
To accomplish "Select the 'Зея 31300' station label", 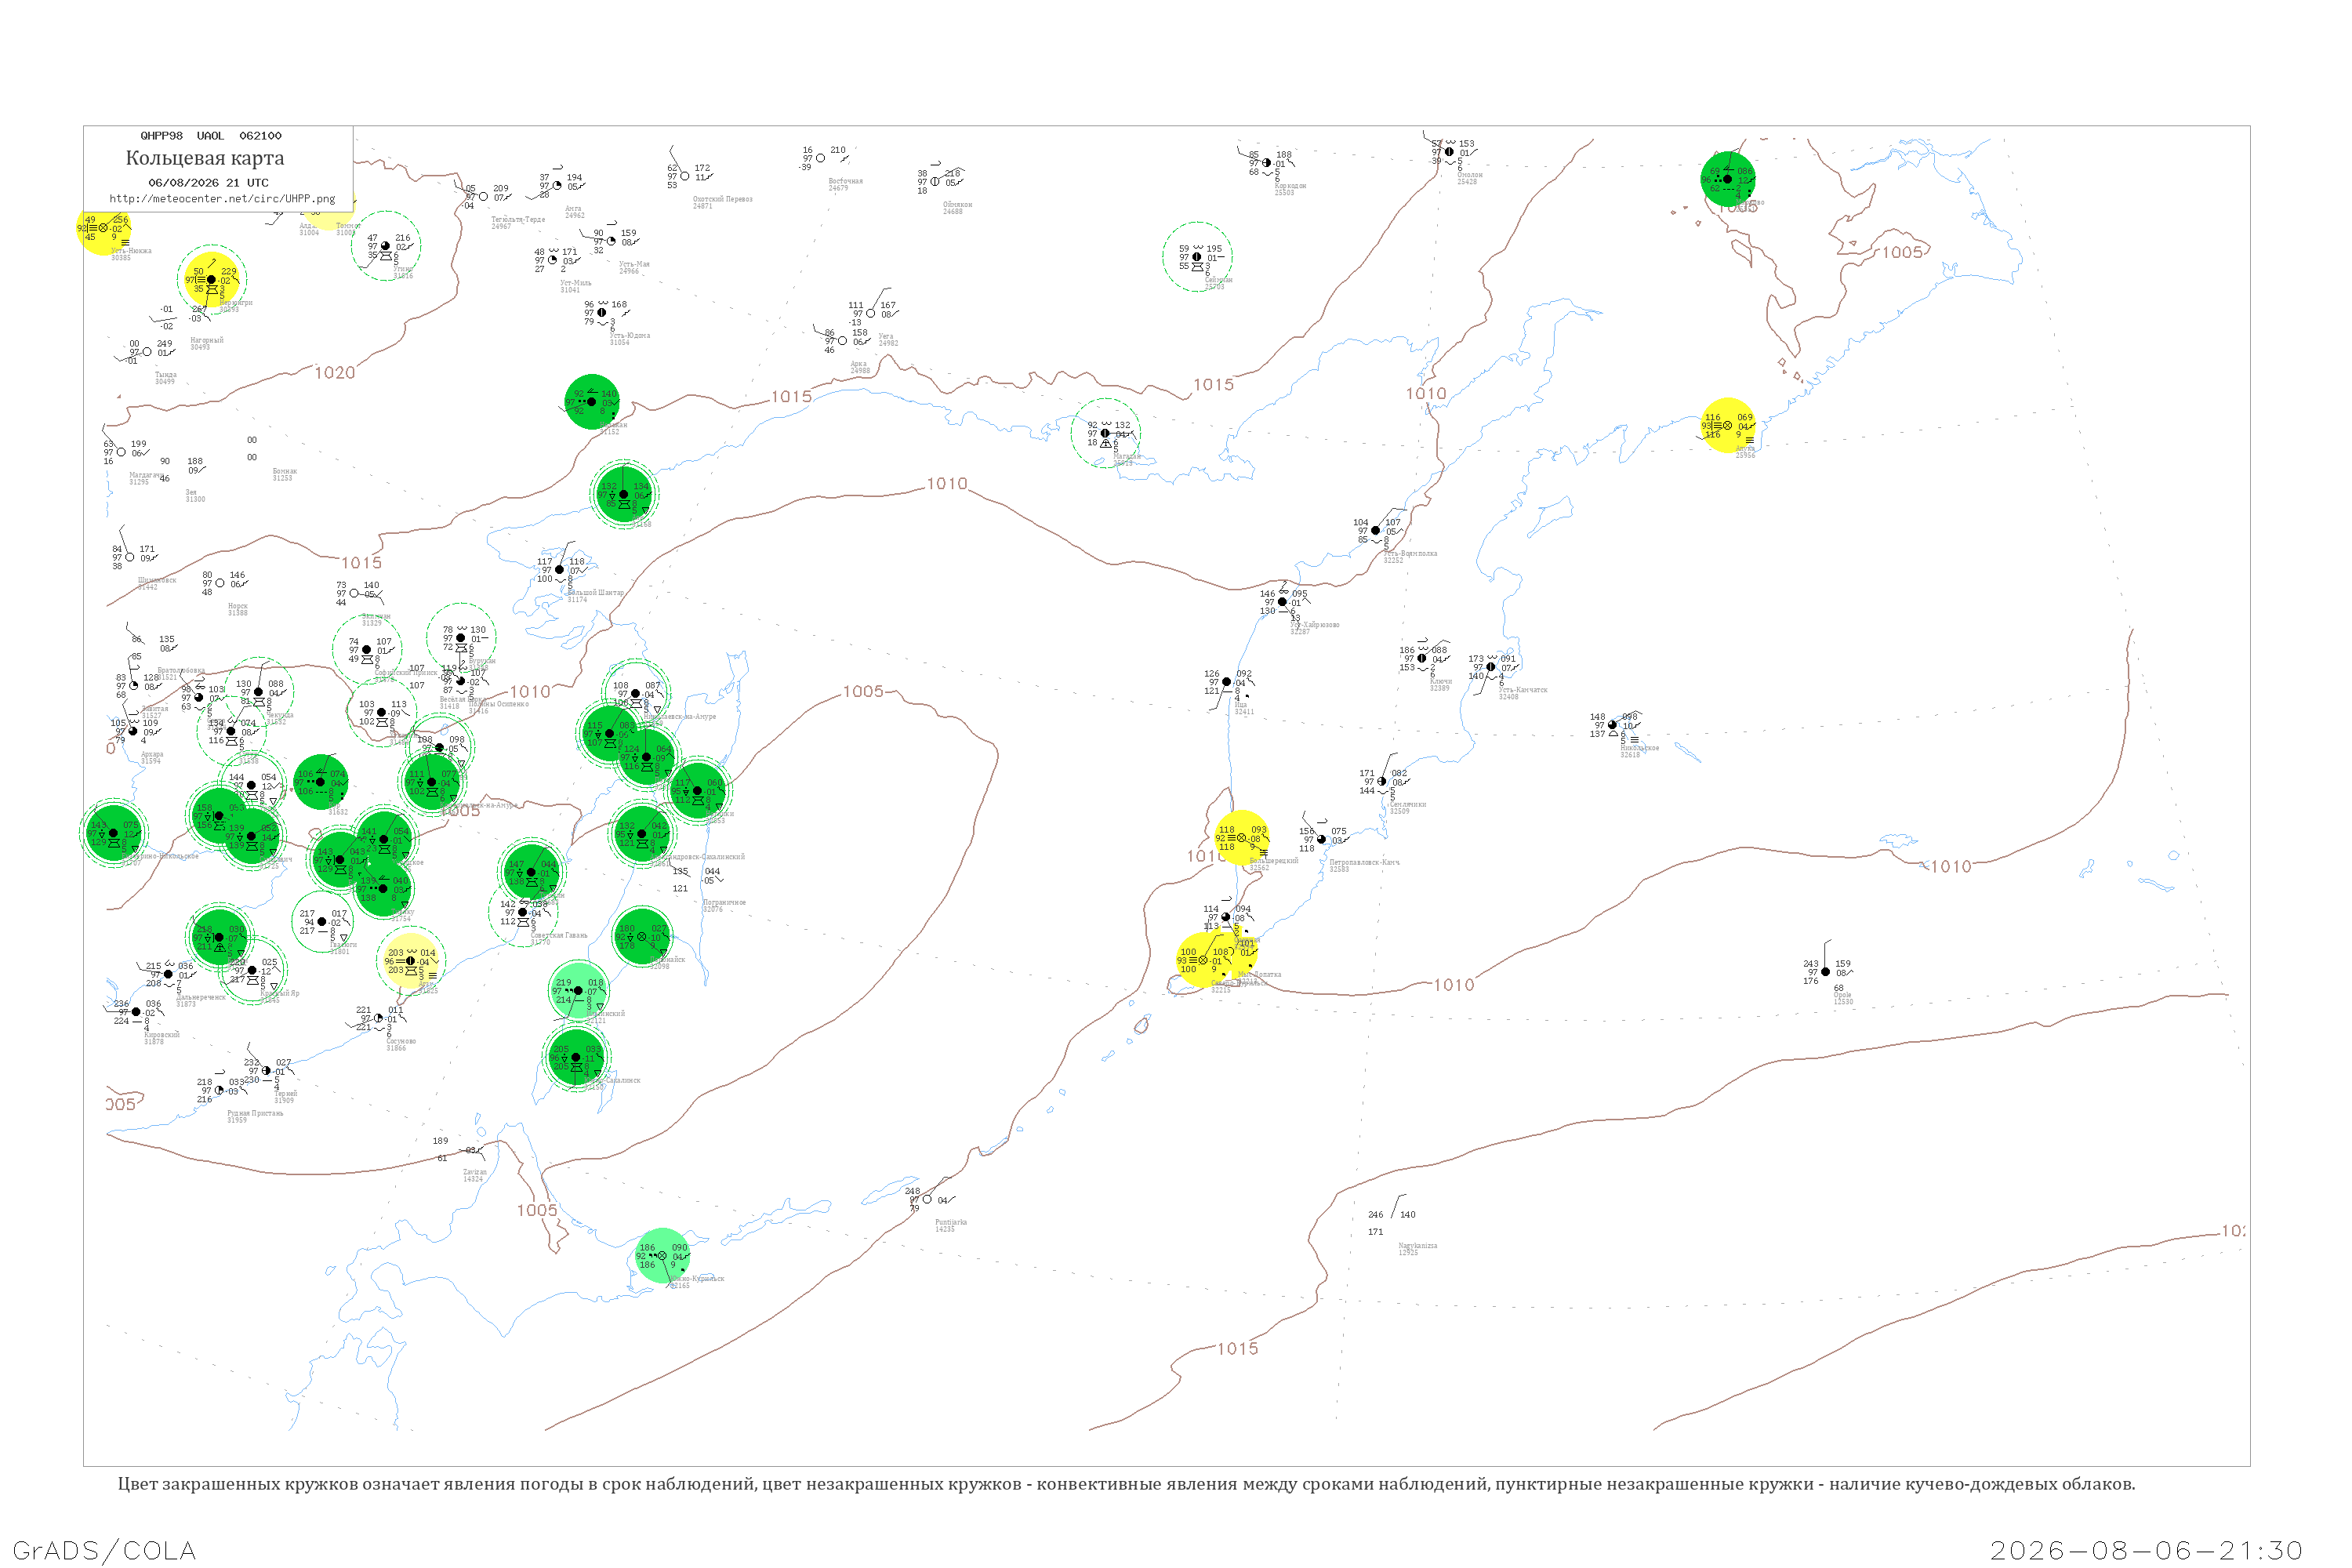I will [195, 496].
